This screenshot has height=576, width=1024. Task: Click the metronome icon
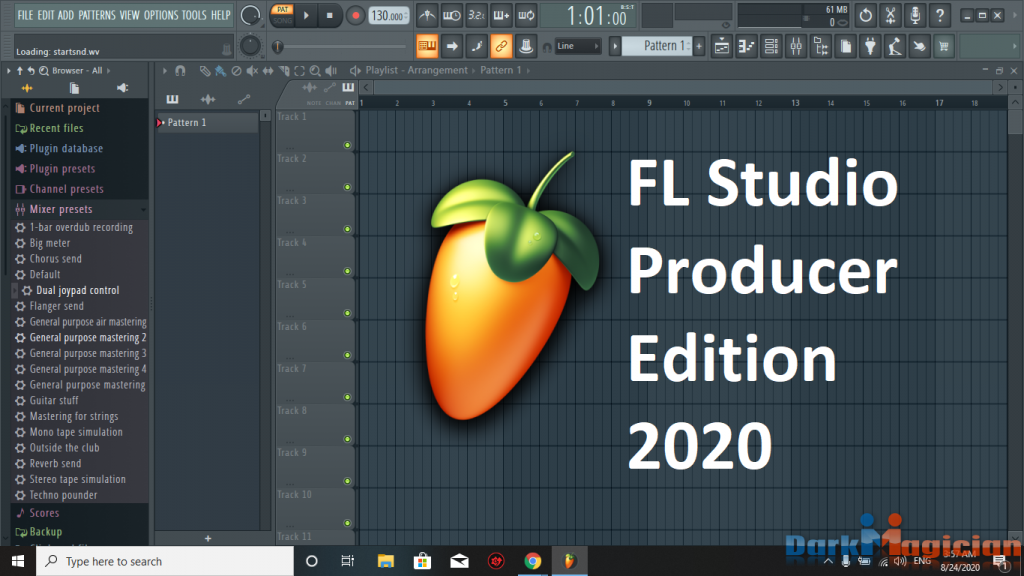tap(427, 15)
